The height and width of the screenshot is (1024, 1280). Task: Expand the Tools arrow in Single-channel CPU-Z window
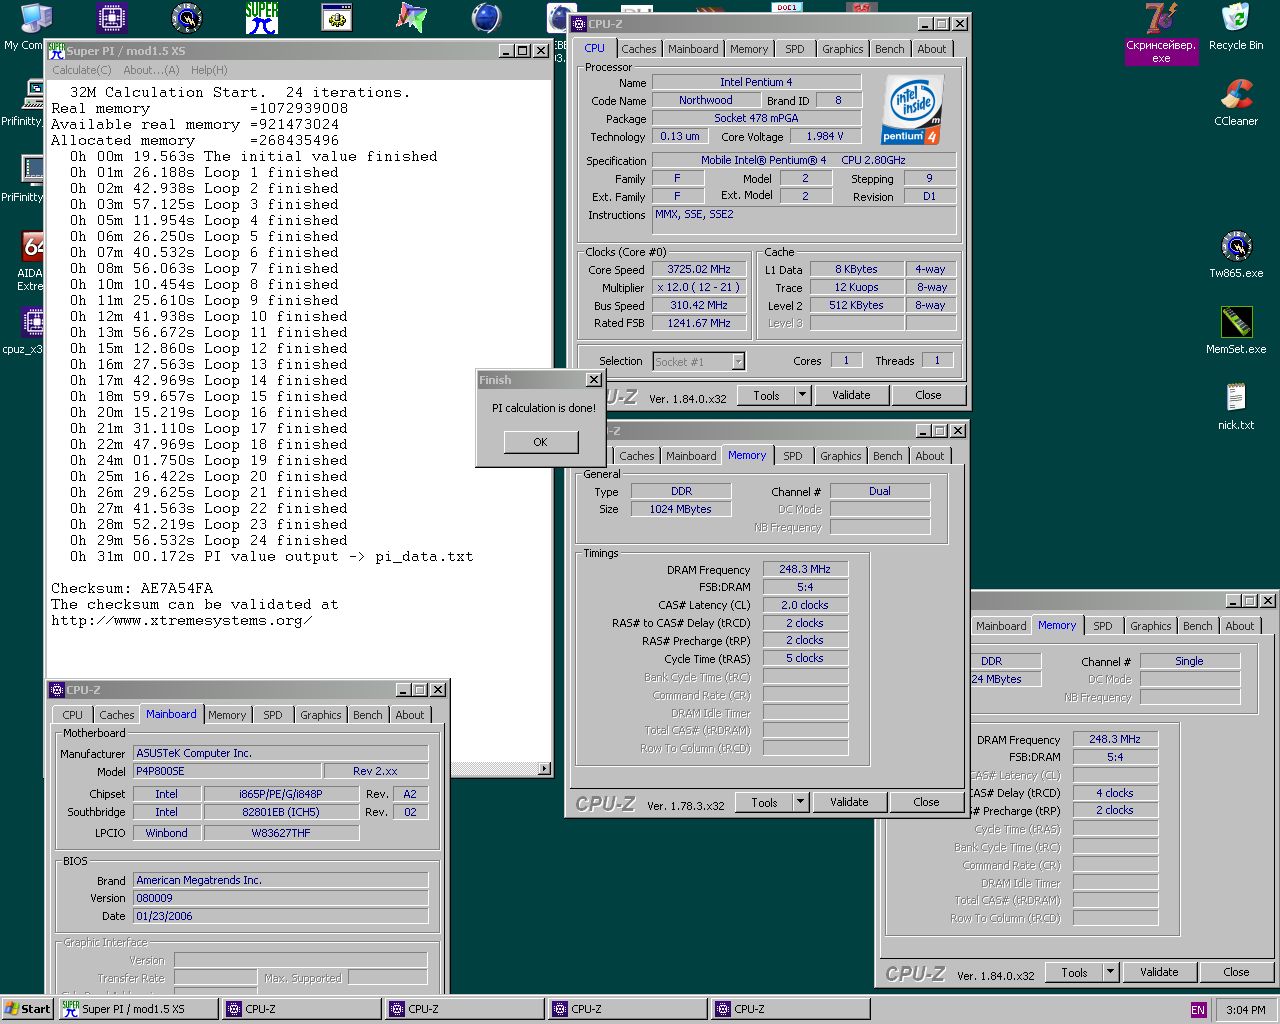point(1110,972)
